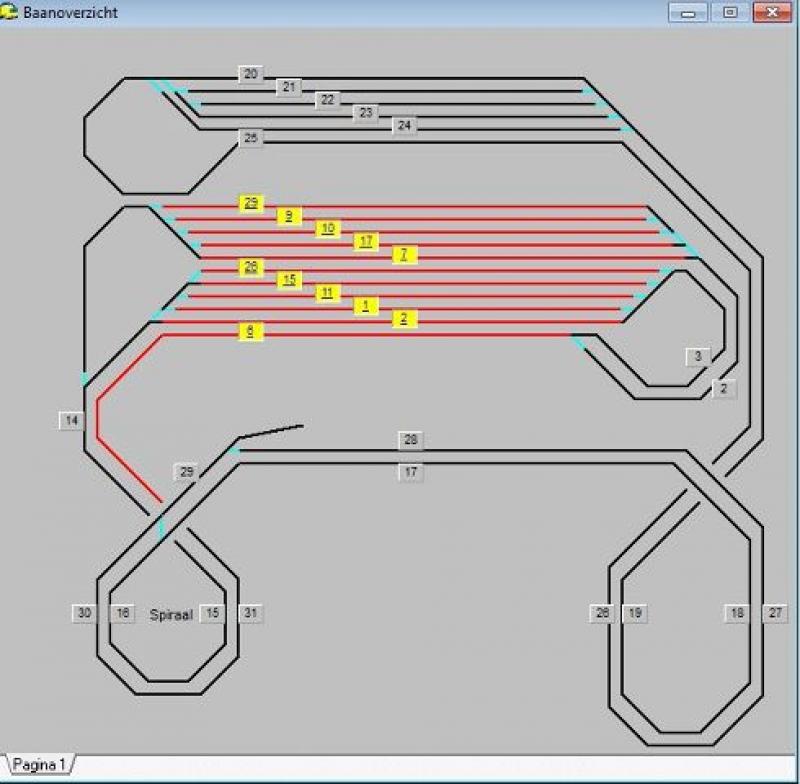Close the Baanoverzicht window
The image size is (800, 784).
772,13
